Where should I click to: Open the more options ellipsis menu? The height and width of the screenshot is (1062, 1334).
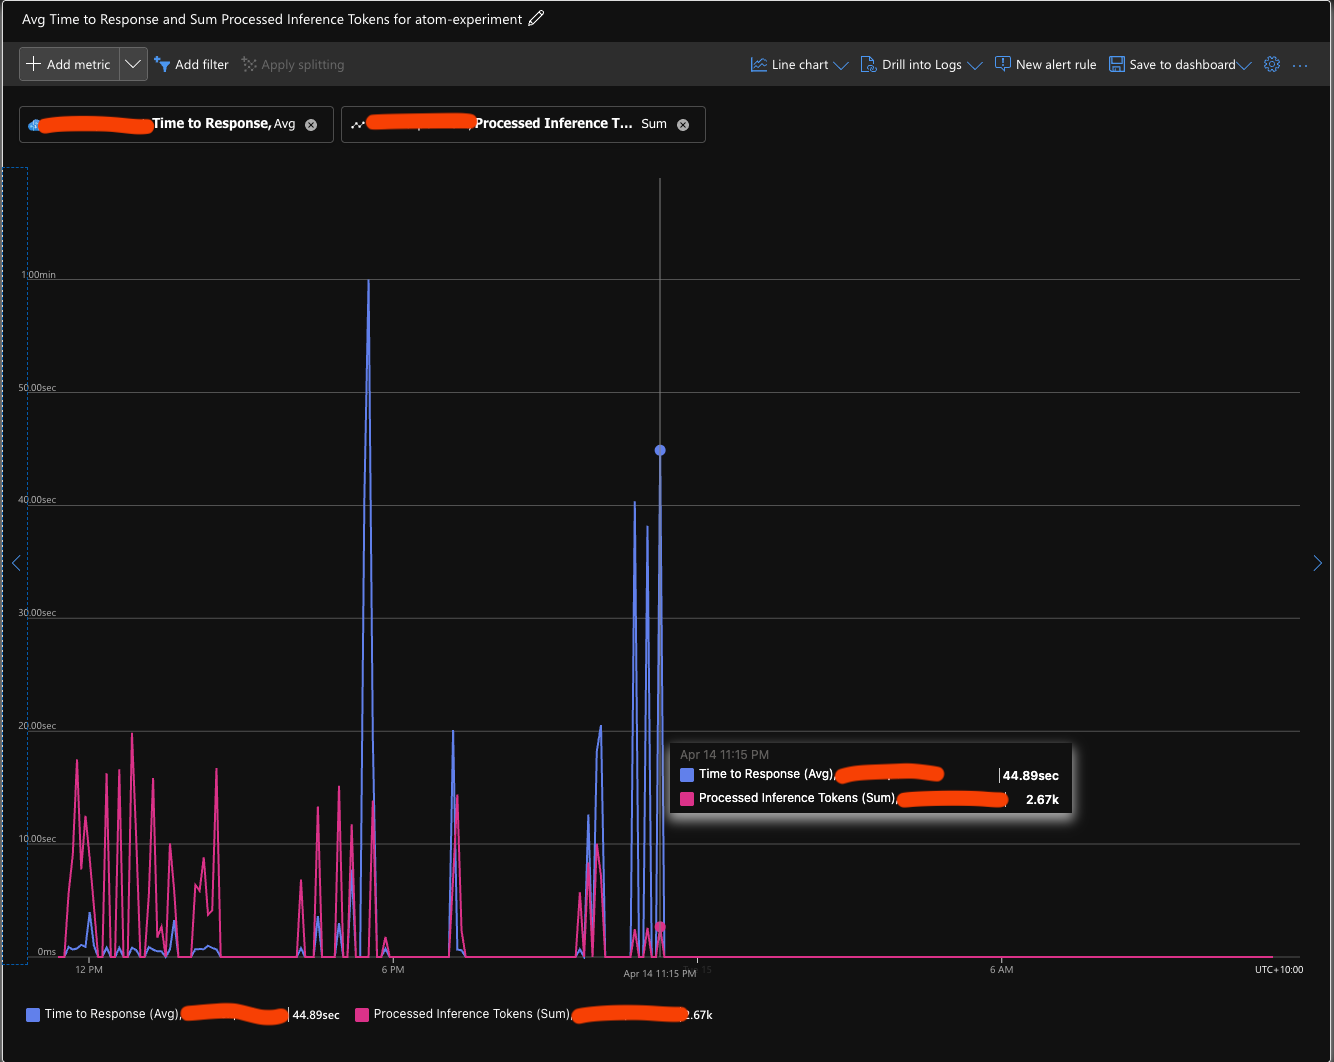pyautogui.click(x=1301, y=64)
